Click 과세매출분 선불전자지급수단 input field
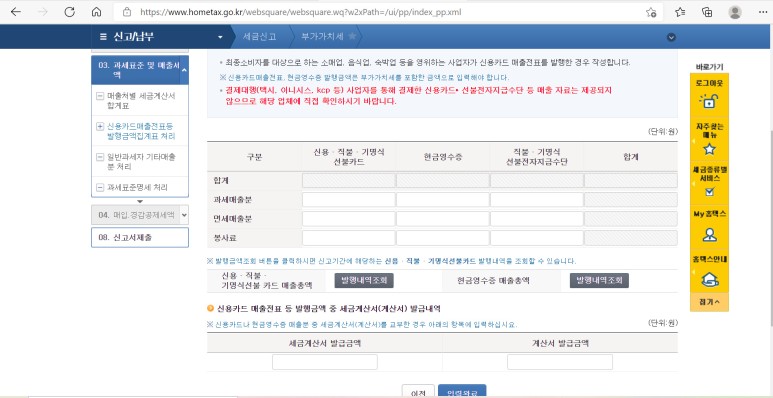Image resolution: width=773 pixels, height=398 pixels. (x=537, y=200)
